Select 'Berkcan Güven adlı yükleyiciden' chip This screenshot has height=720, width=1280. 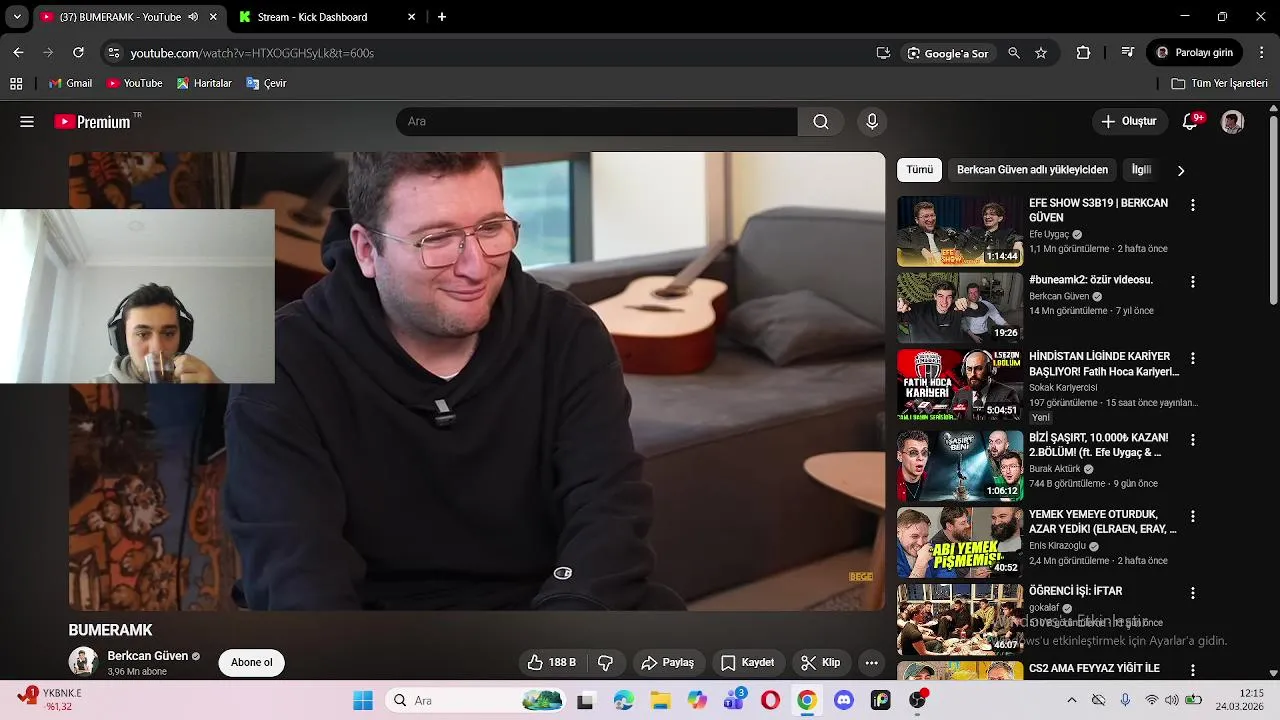click(x=1032, y=170)
